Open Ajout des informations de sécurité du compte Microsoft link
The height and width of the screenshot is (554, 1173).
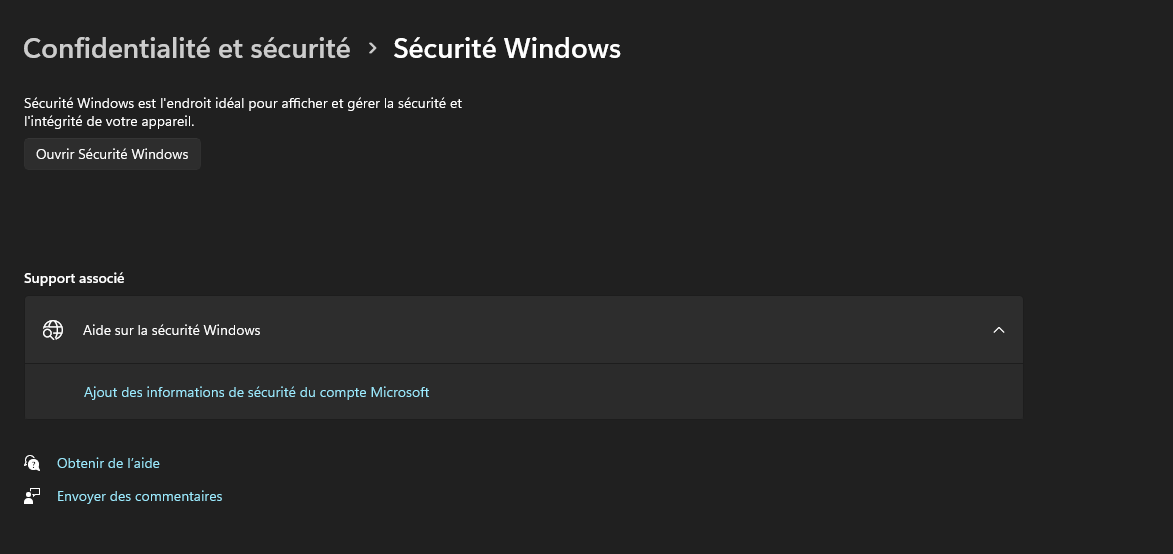(x=256, y=392)
